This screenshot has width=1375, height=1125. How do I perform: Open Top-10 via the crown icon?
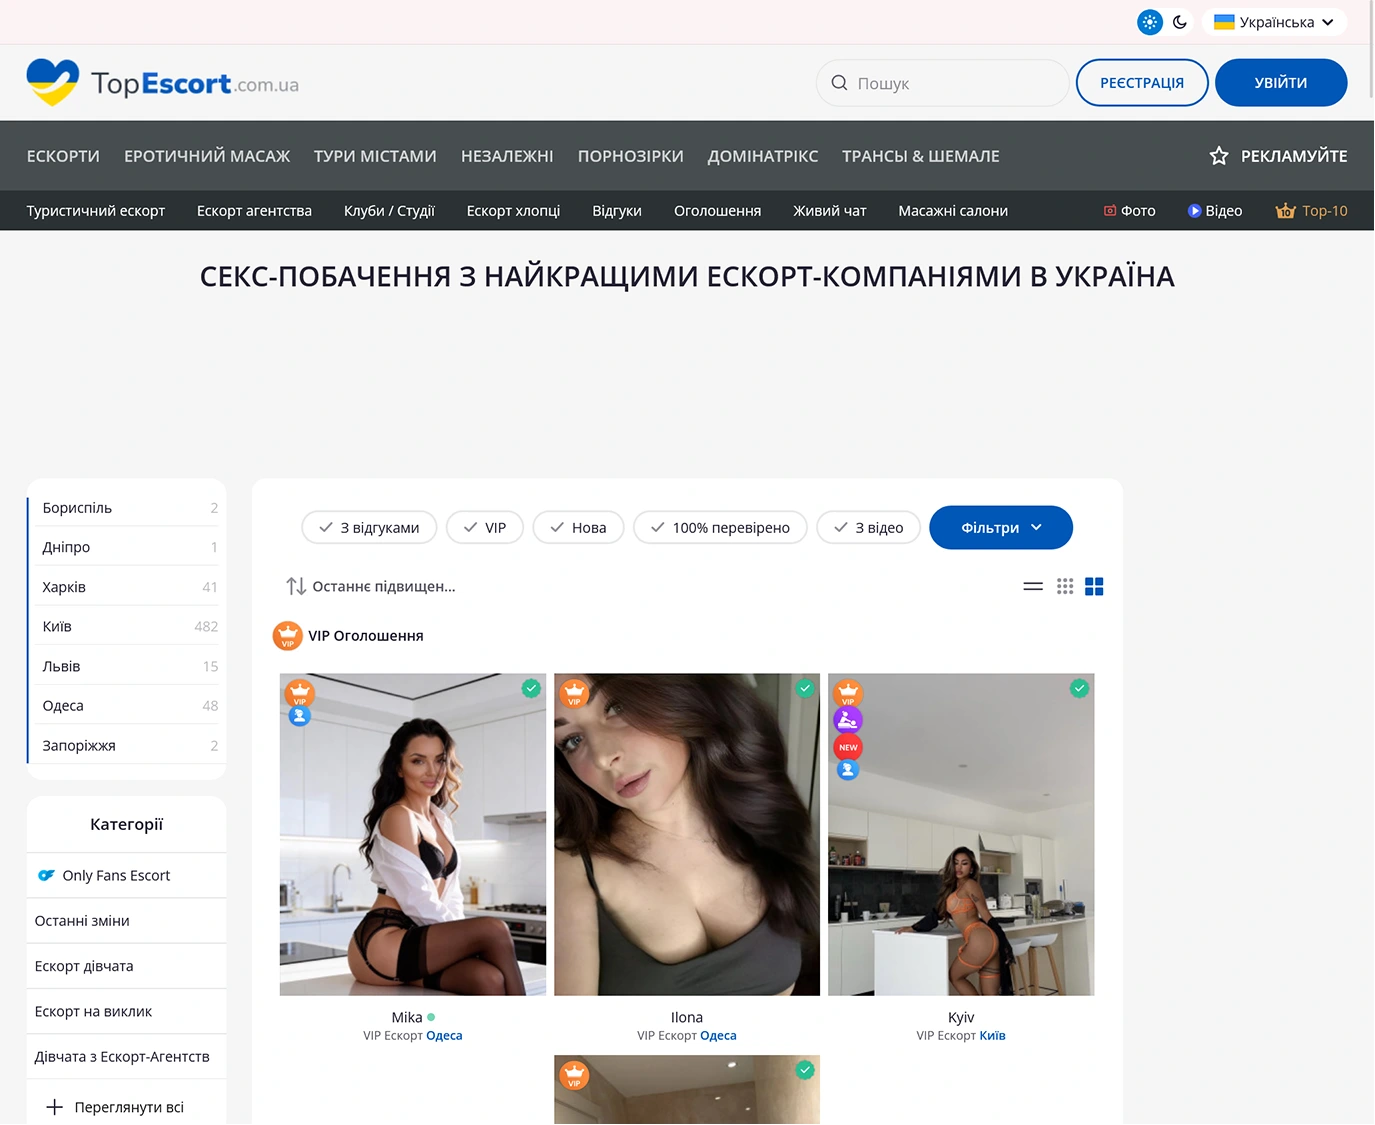(1286, 211)
